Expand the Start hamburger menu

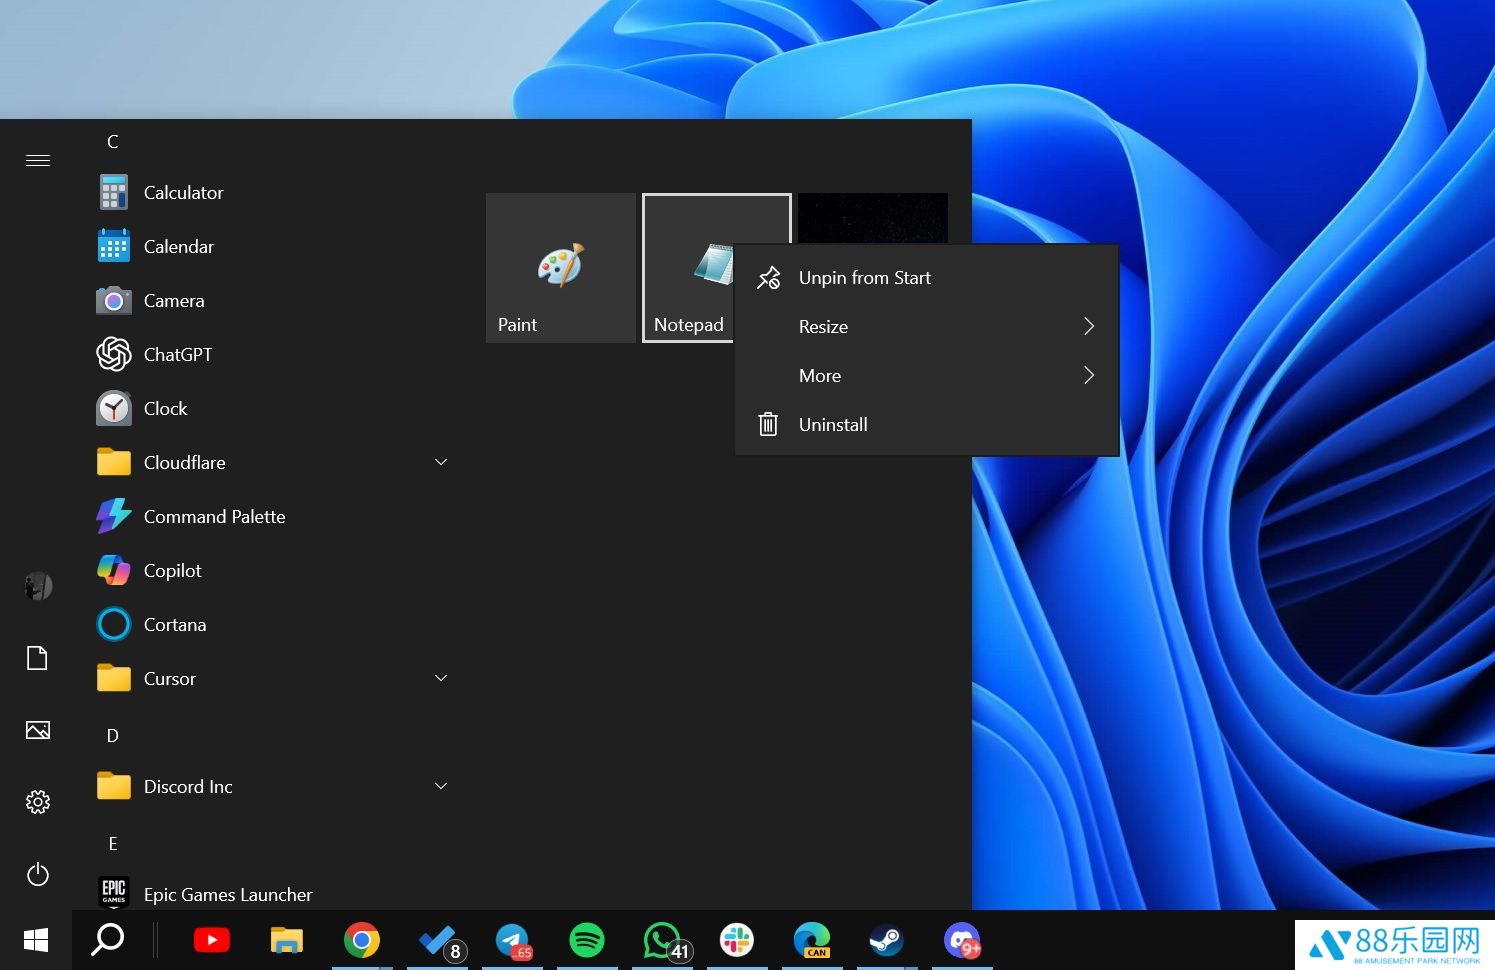[x=38, y=161]
